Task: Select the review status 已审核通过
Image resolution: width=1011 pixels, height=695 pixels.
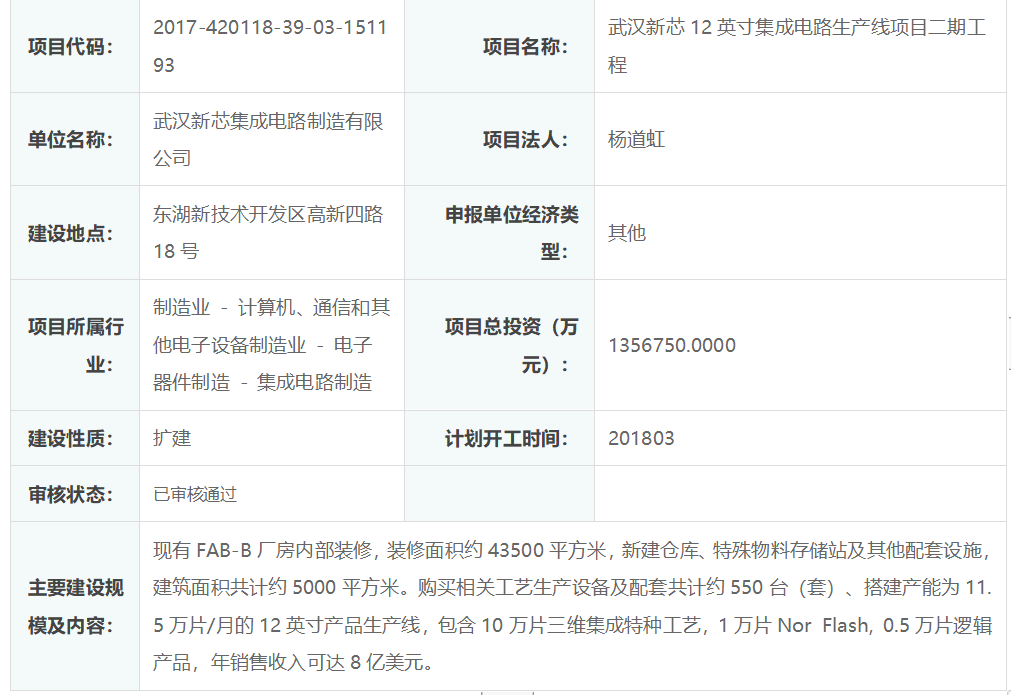Action: tap(195, 494)
